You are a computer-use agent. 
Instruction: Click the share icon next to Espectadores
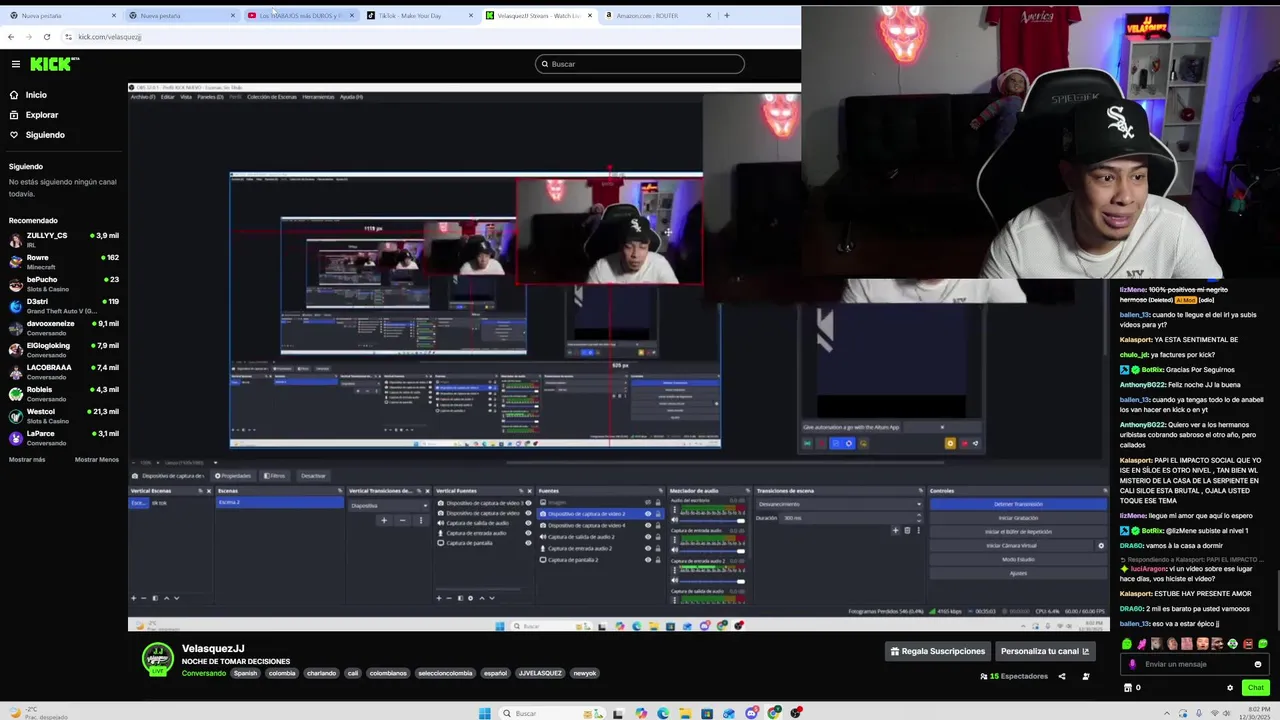[1062, 676]
